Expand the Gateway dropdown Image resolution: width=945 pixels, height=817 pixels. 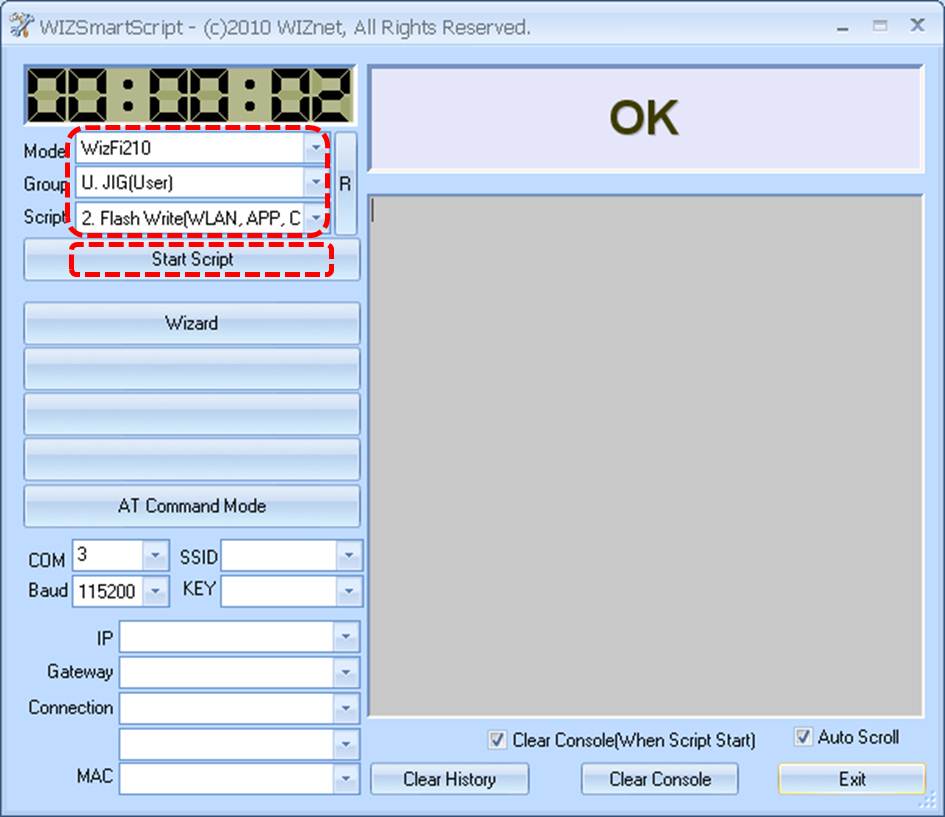click(346, 672)
